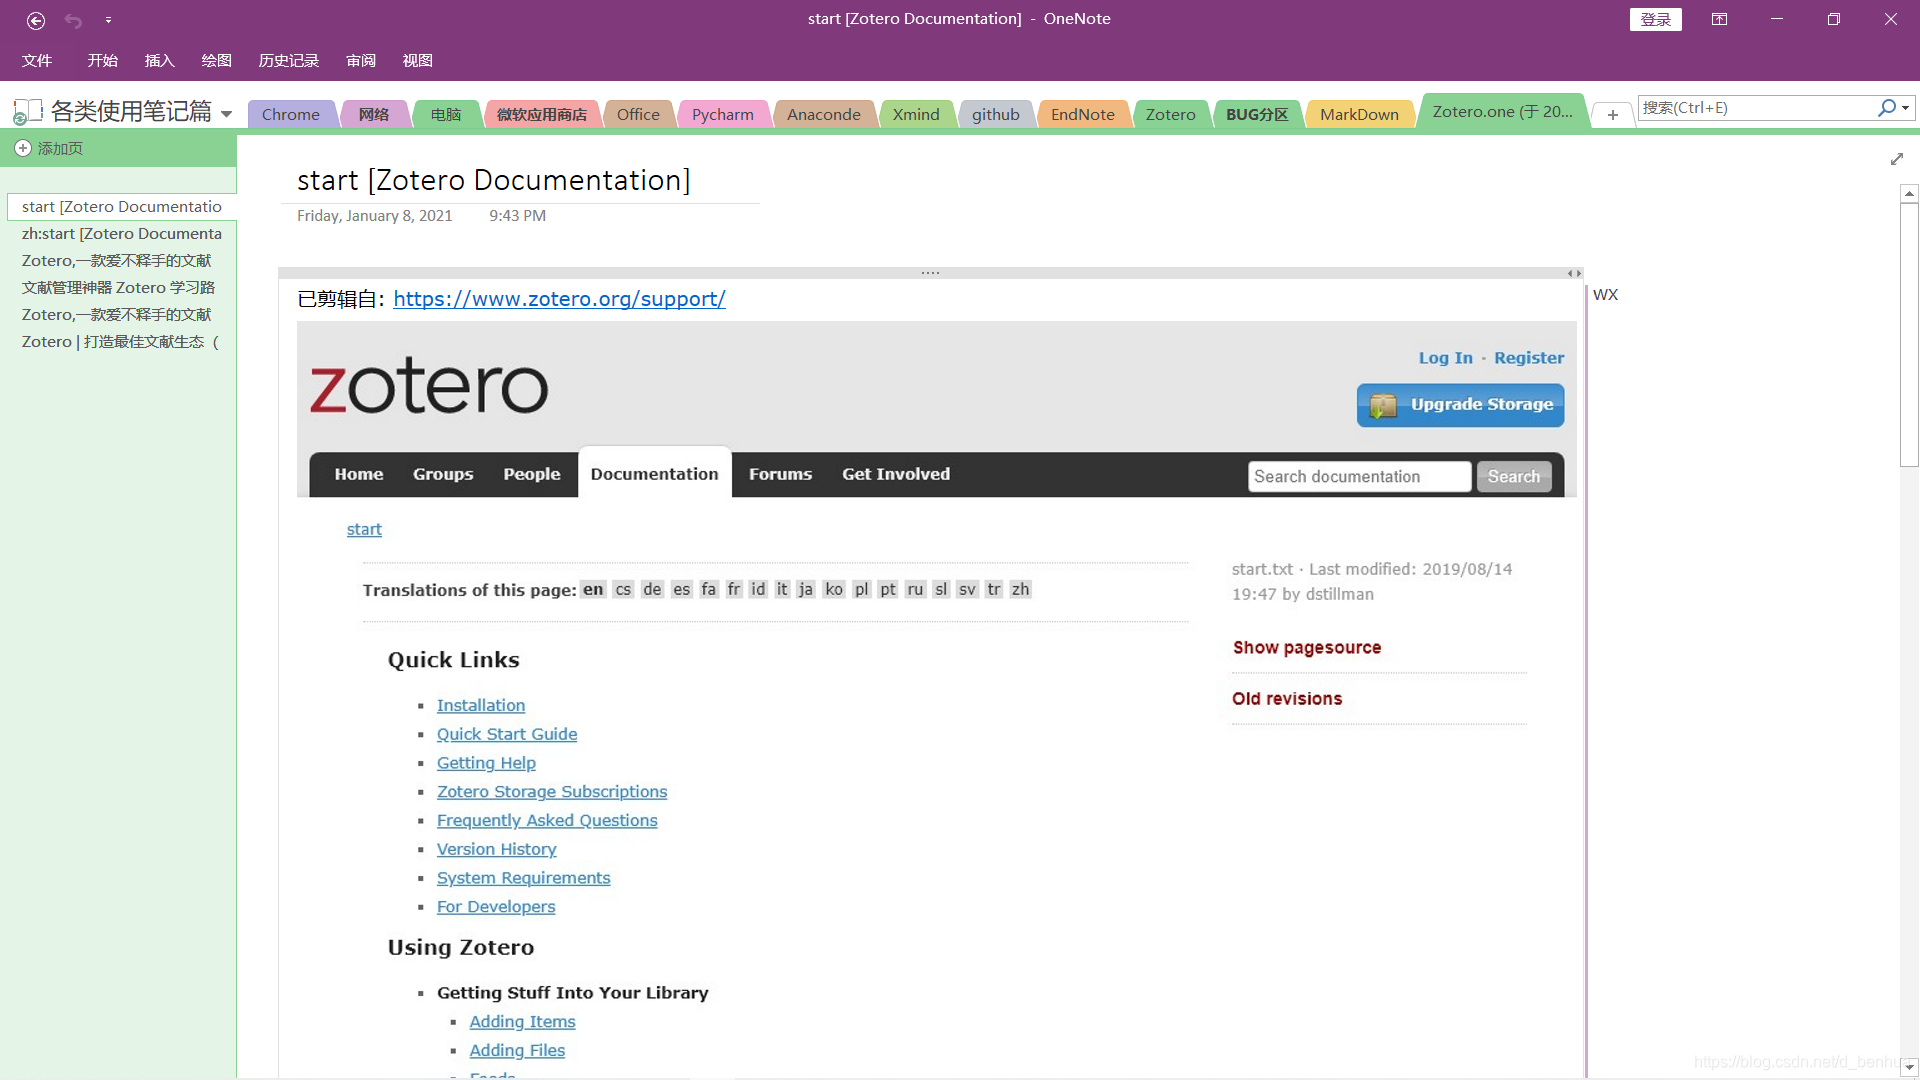
Task: Click the grey Search button
Action: point(1514,477)
